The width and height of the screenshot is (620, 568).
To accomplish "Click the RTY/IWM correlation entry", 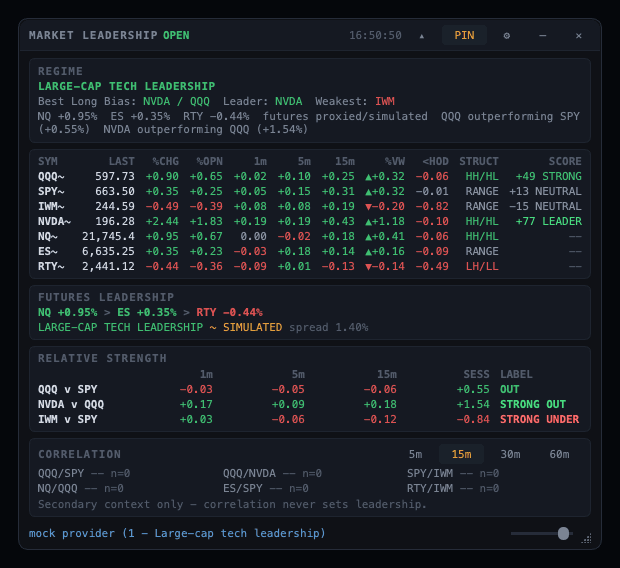I will click(x=453, y=488).
